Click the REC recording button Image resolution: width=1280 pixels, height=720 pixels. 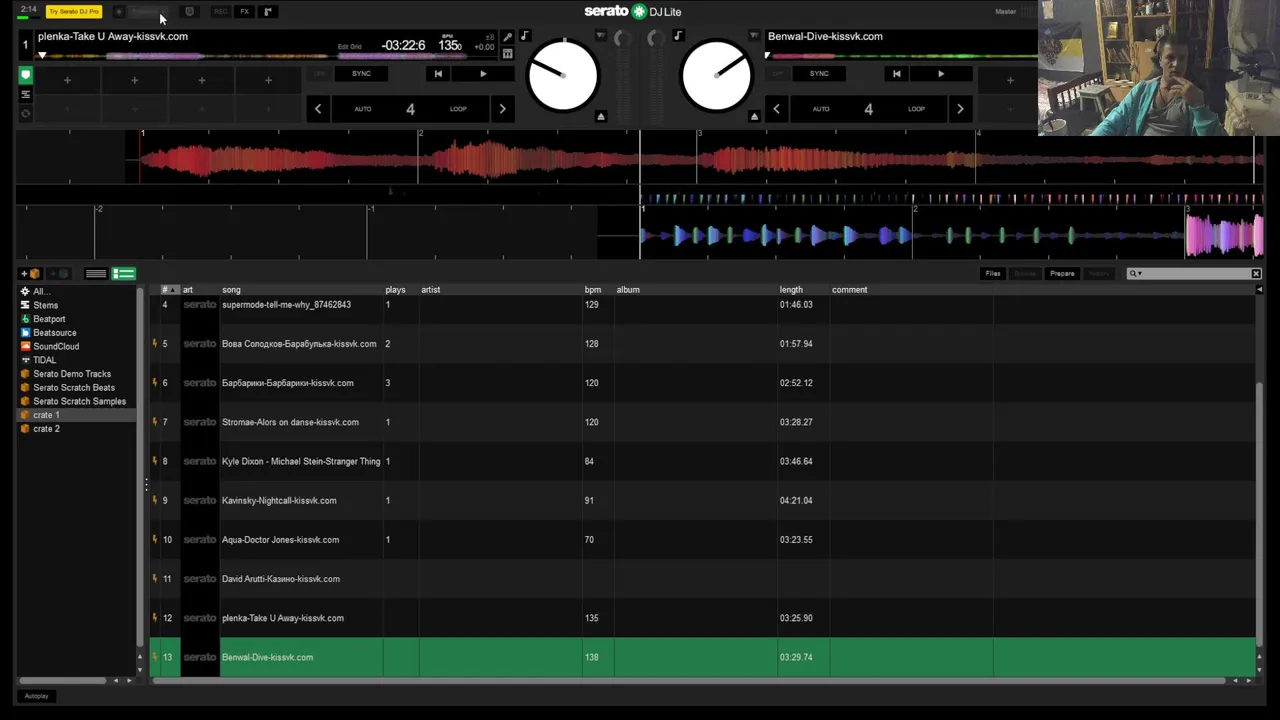tap(221, 12)
